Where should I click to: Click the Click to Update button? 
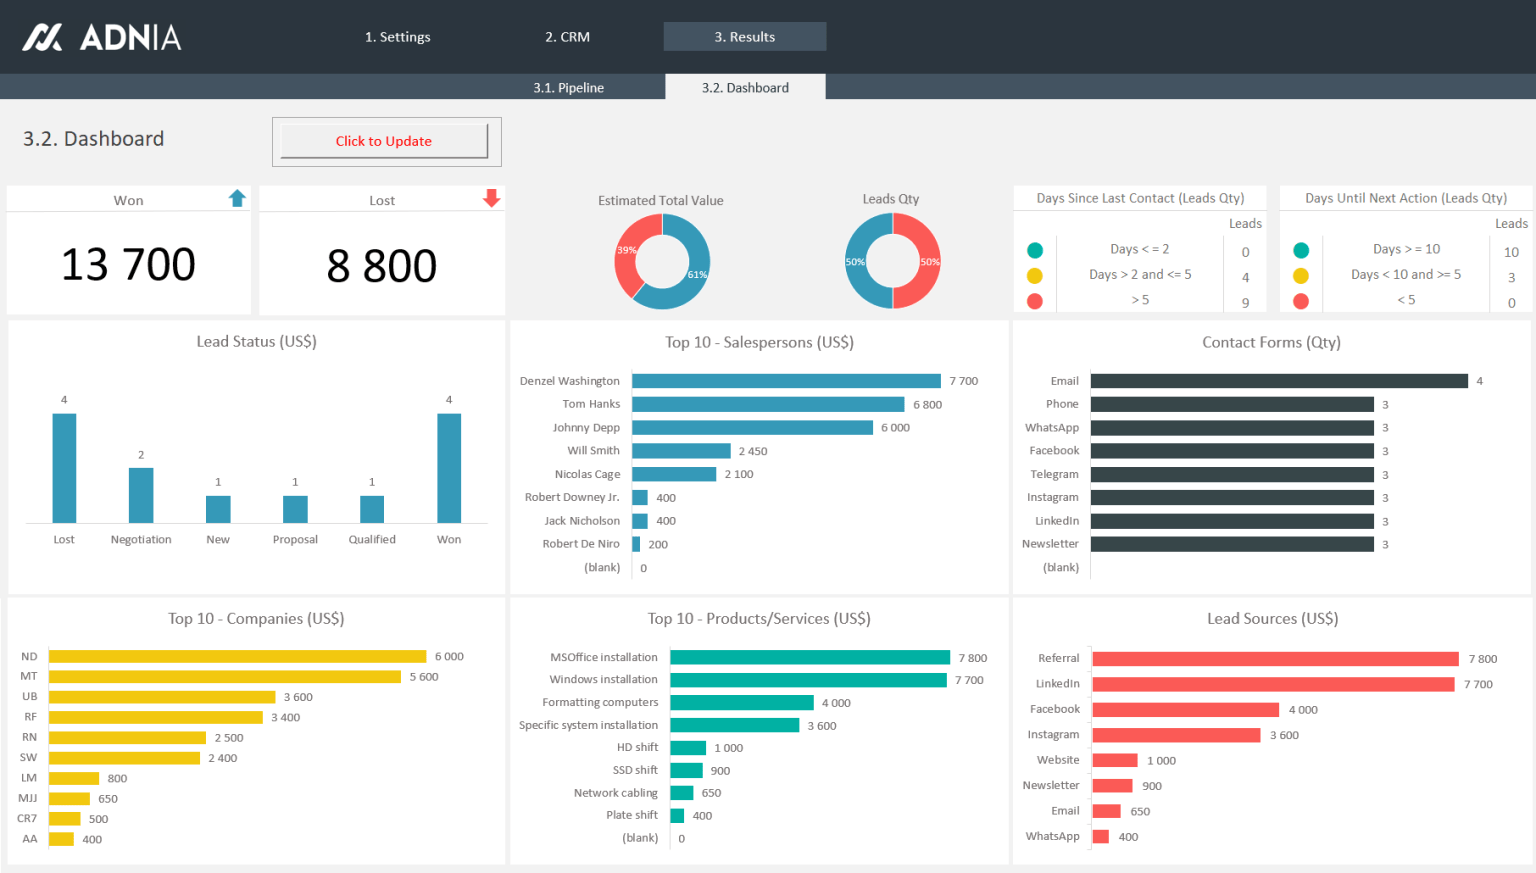tap(384, 141)
